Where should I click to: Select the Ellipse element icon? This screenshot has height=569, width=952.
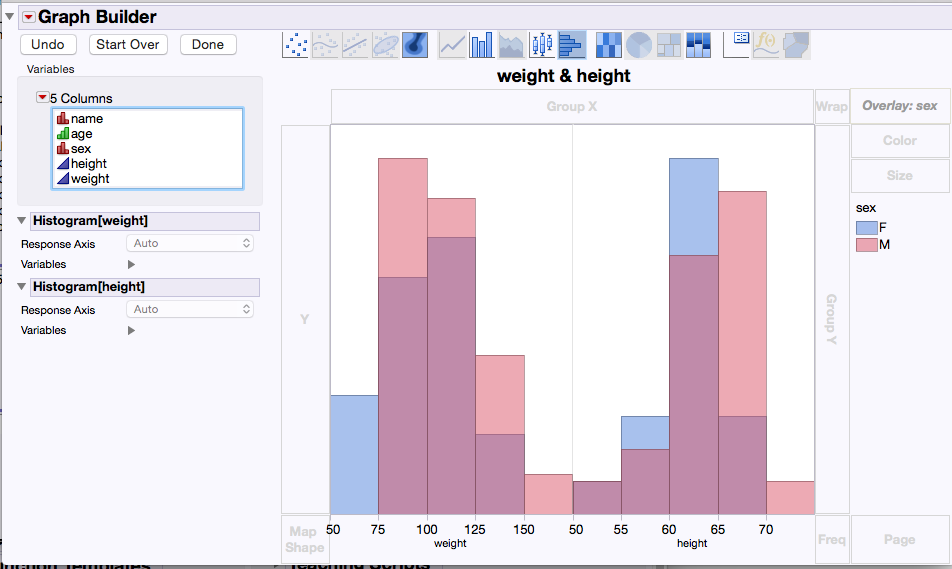point(386,45)
